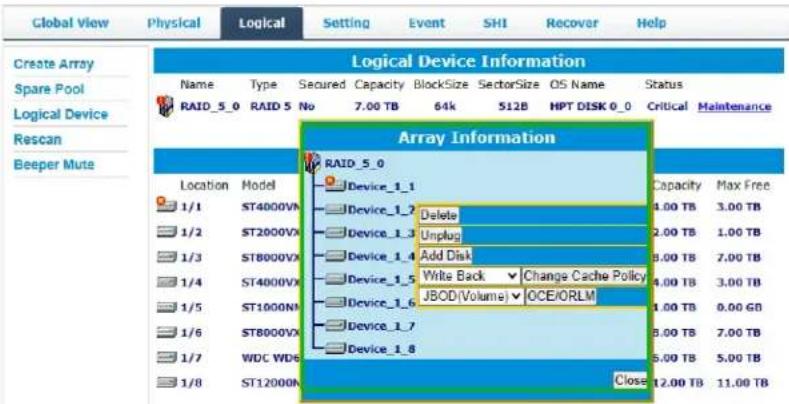Screen dimensions: 789x404
Task: Click Beeper Mute in the sidebar
Action: 54,165
